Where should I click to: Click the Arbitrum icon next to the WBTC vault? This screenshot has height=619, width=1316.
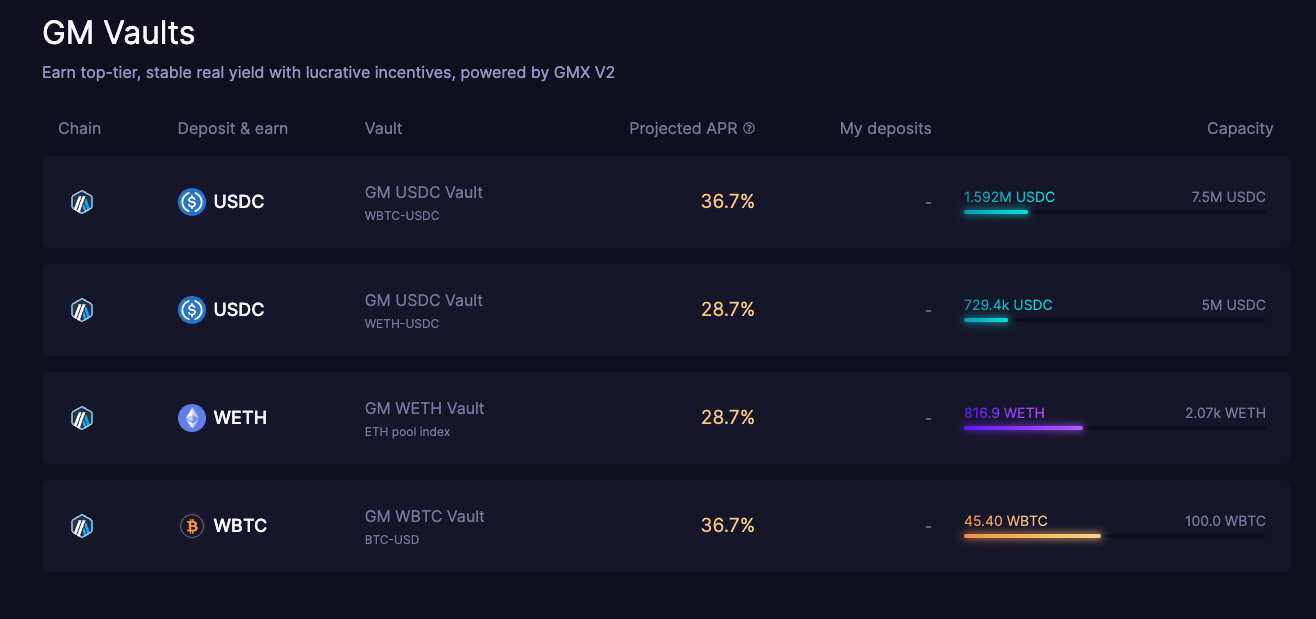(x=82, y=525)
